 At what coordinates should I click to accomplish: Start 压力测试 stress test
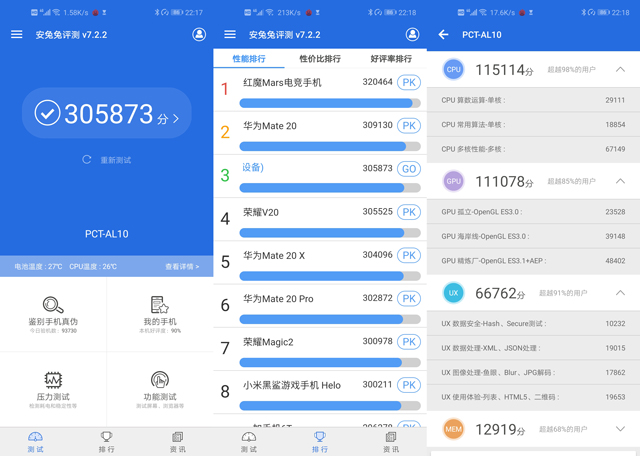[53, 389]
